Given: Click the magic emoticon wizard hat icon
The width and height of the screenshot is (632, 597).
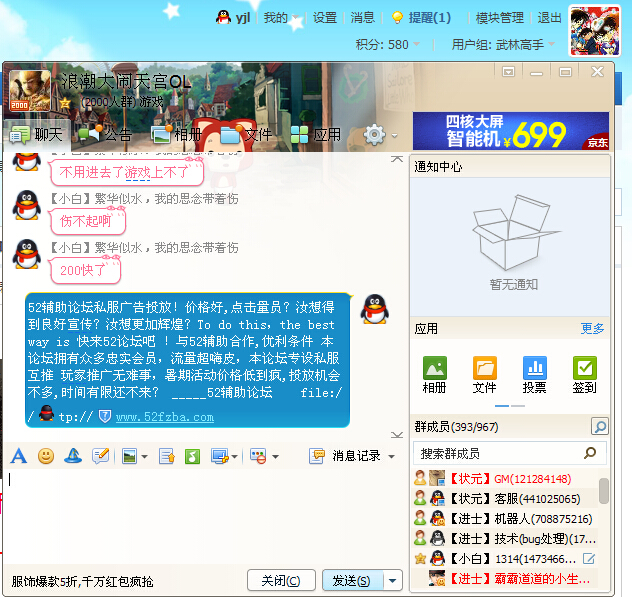Looking at the screenshot, I should (x=73, y=456).
